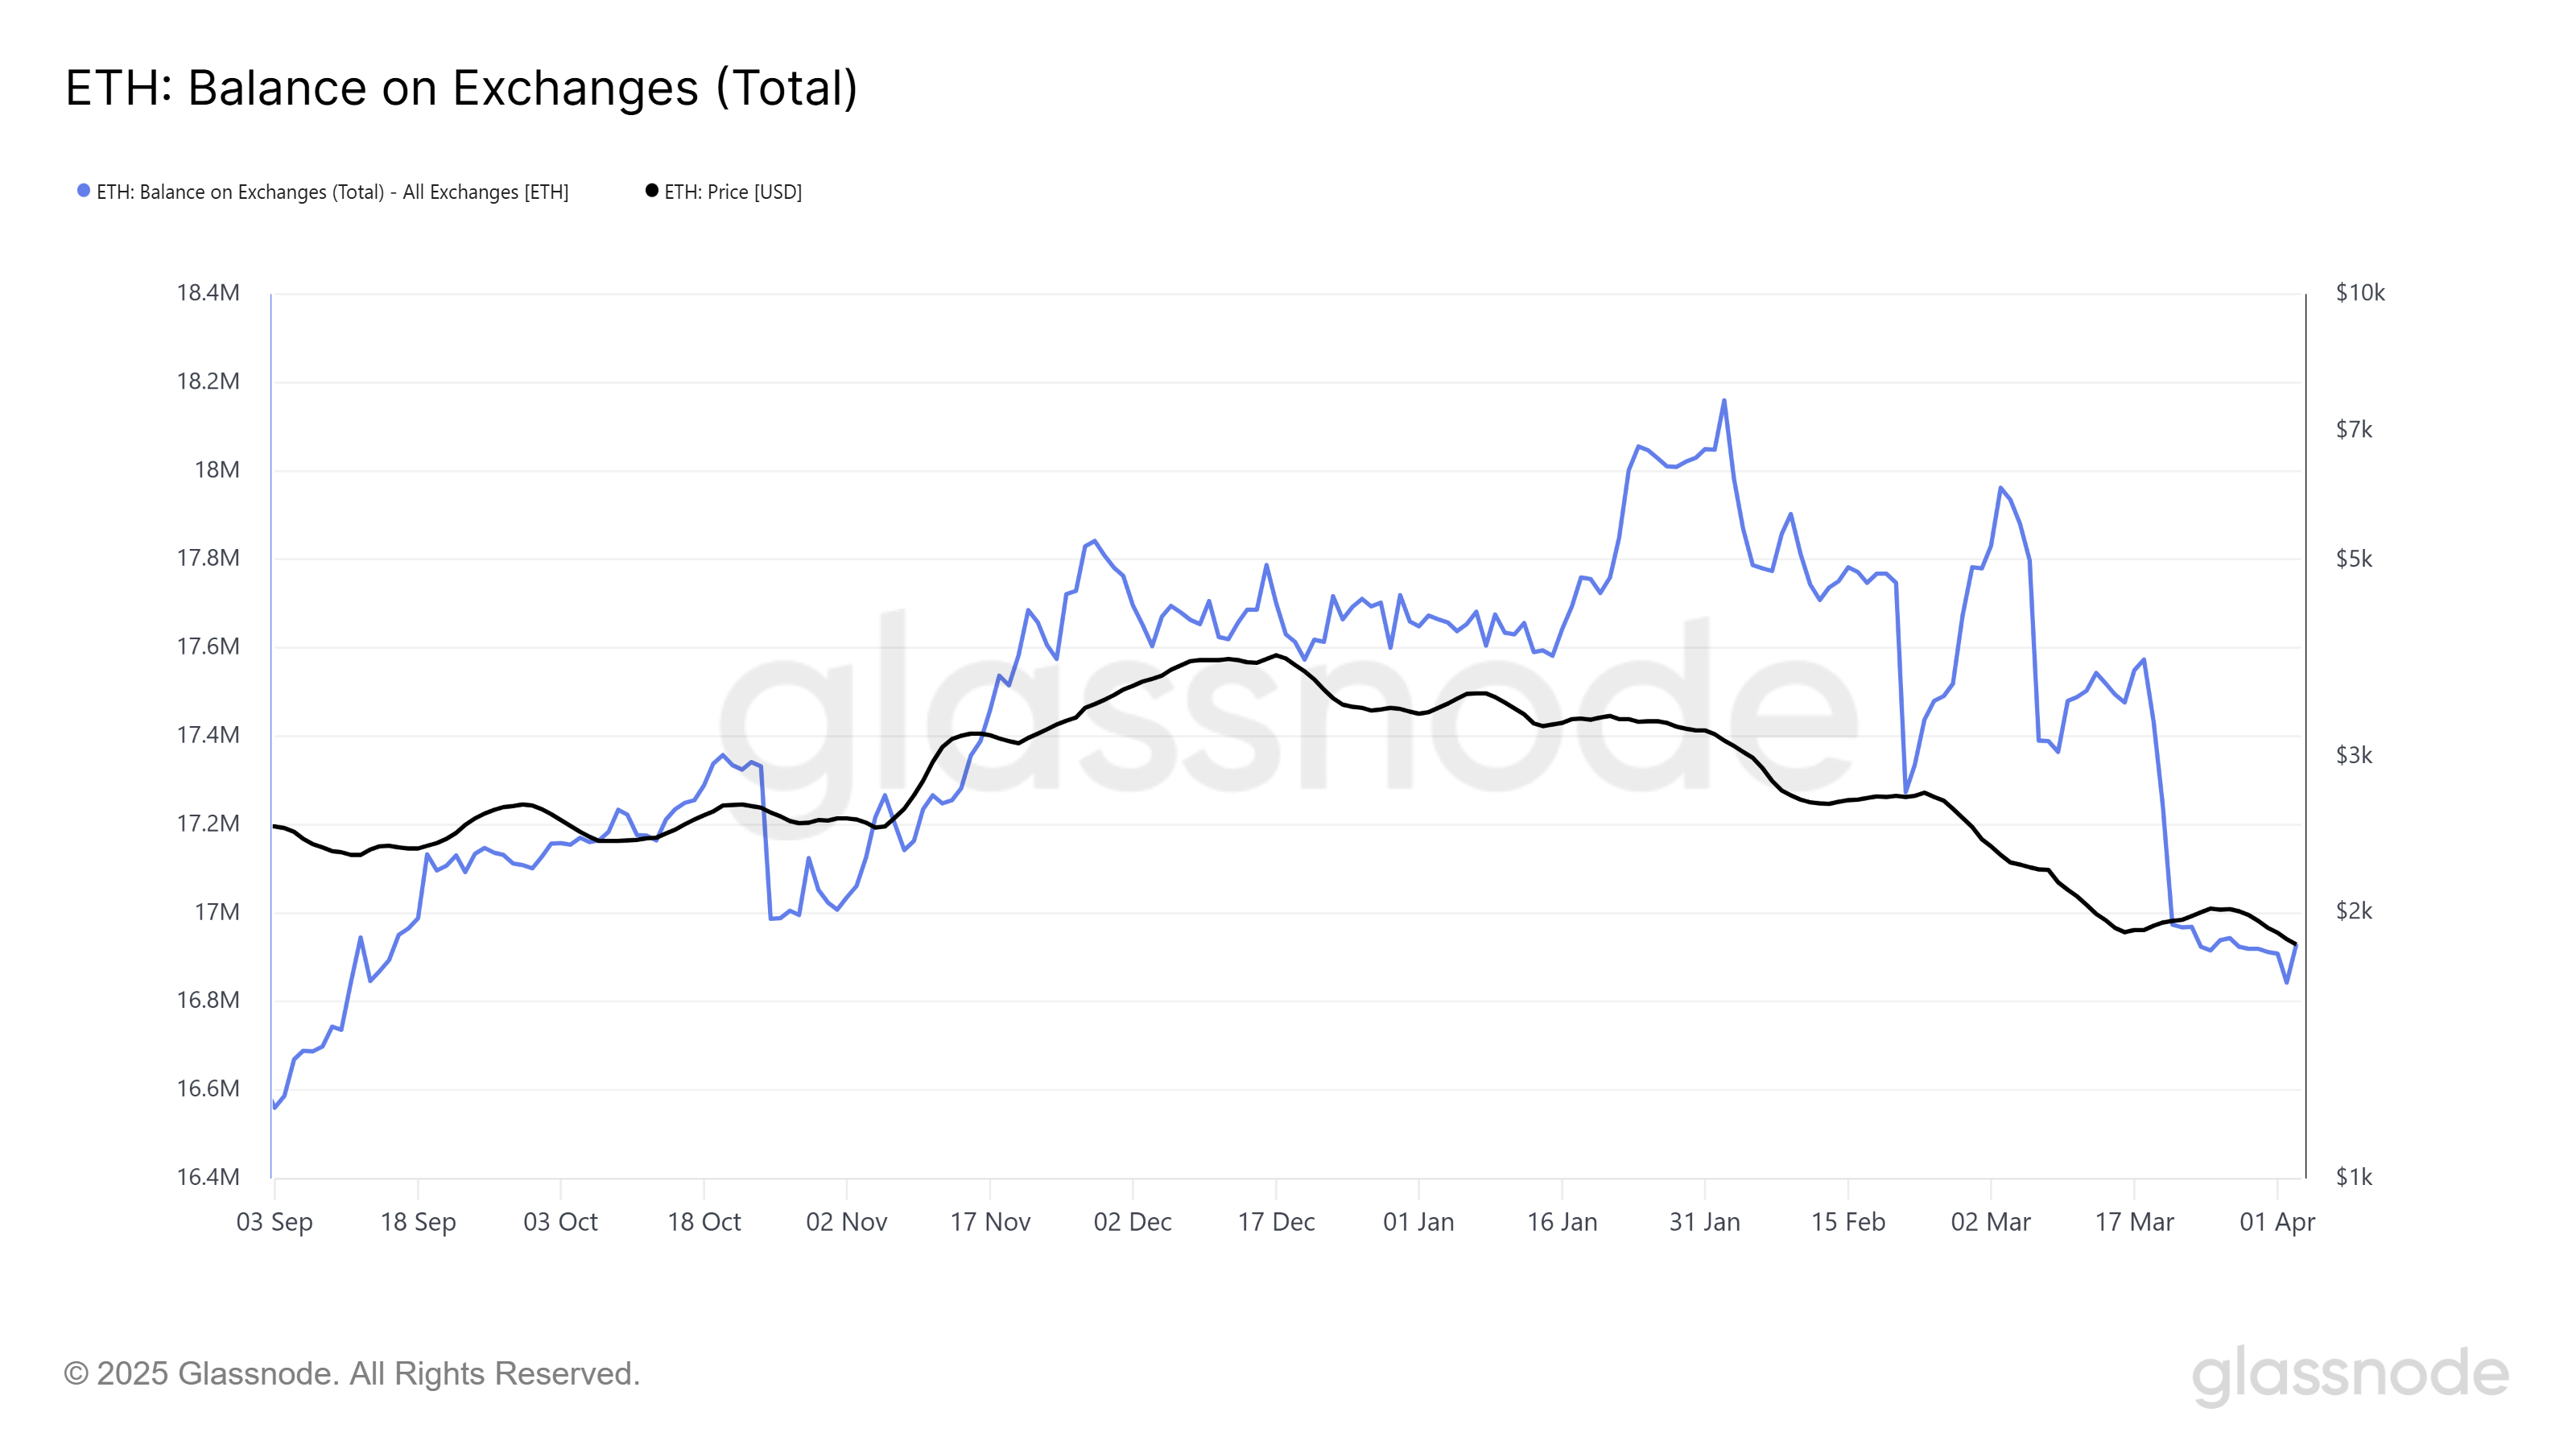
Task: Select the '03 Sep' date on the x-axis
Action: (x=274, y=1222)
